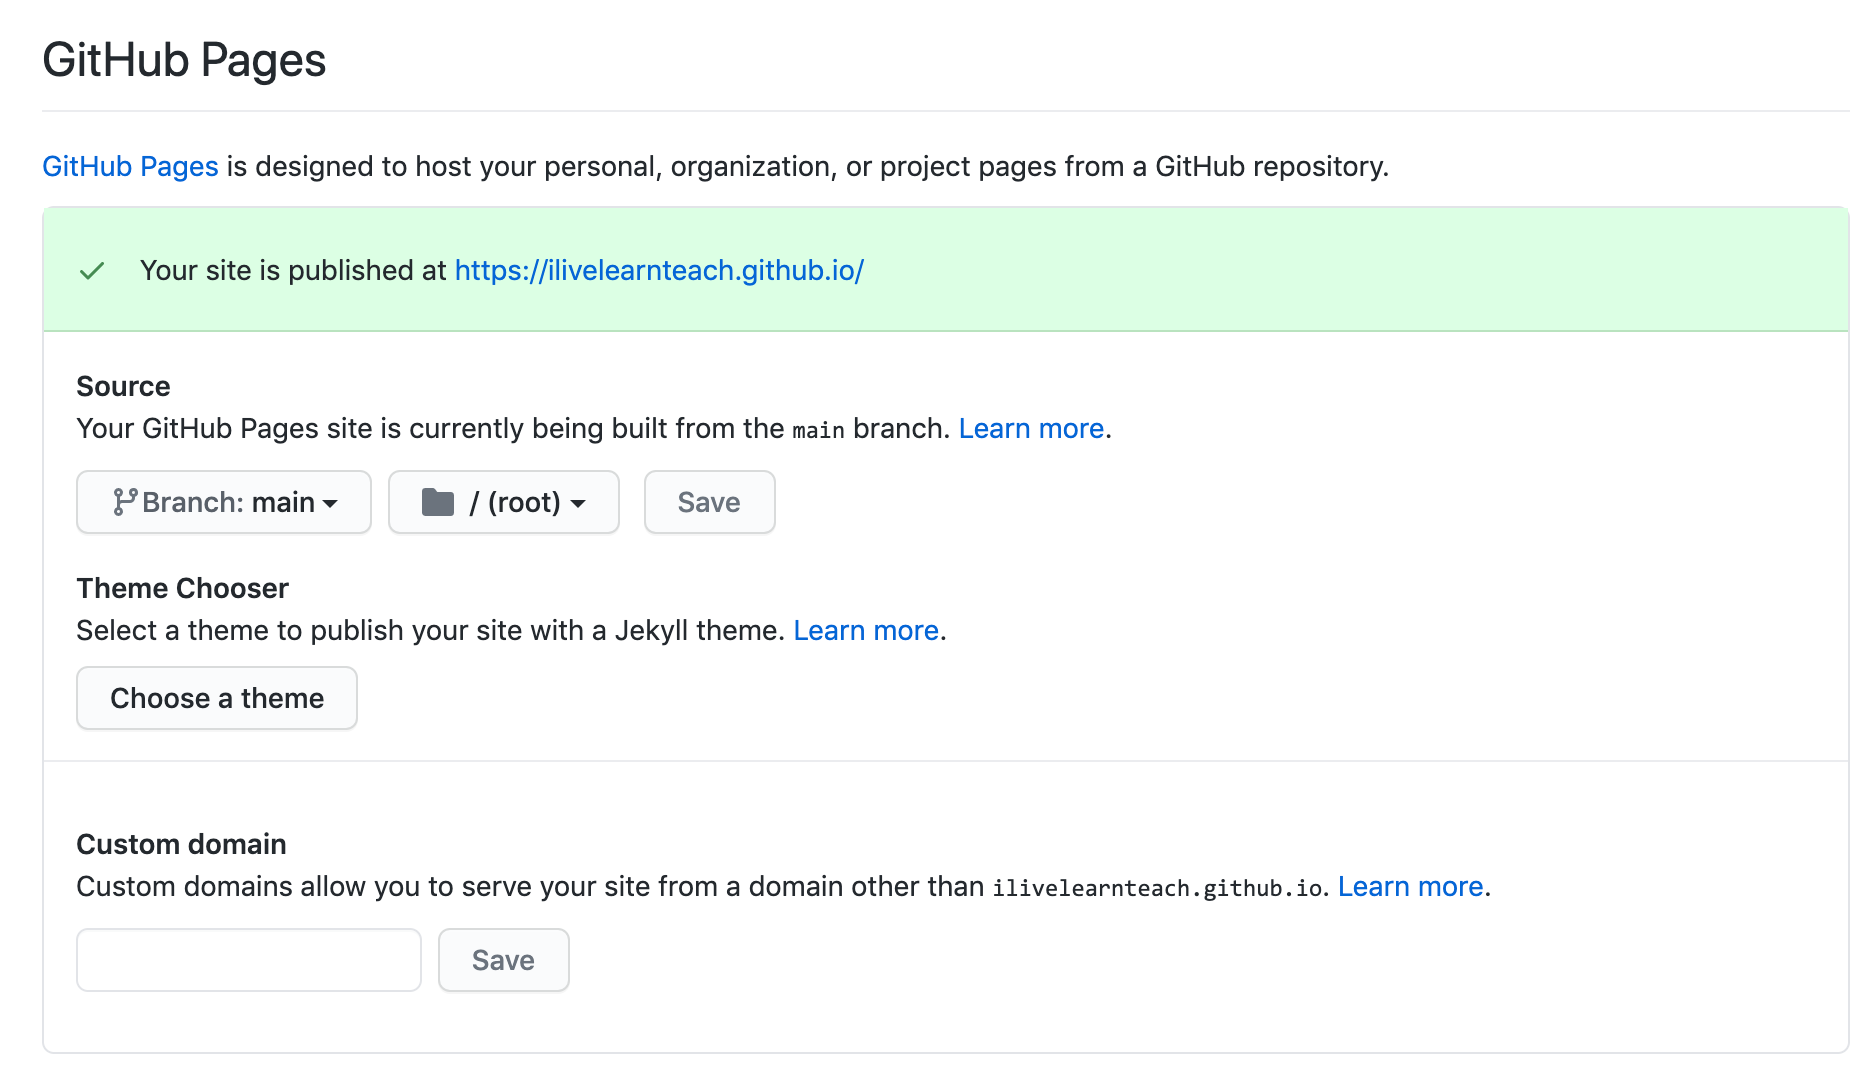The image size is (1874, 1088).
Task: Click the green published checkmark icon
Action: pyautogui.click(x=92, y=271)
